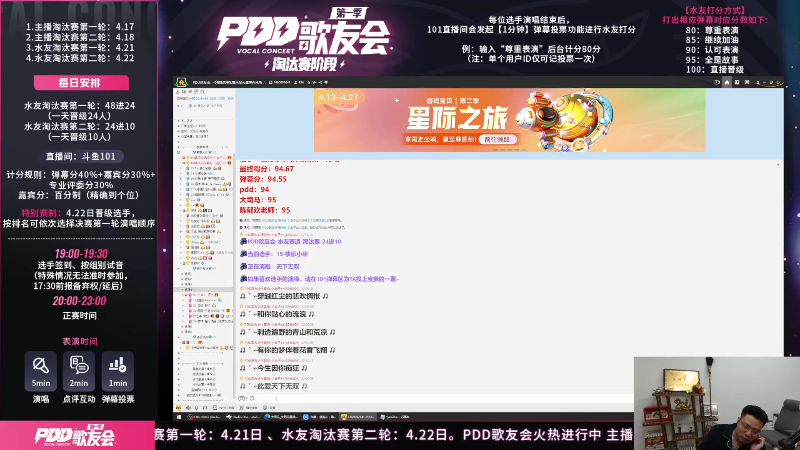Click the 正在演唱: 天下无双 message
Image resolution: width=800 pixels, height=450 pixels.
click(273, 266)
